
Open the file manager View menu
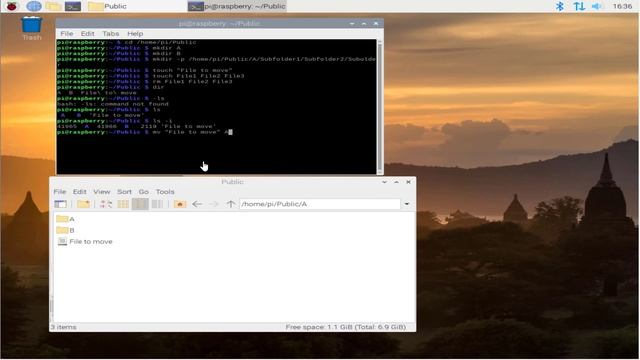pyautogui.click(x=102, y=191)
